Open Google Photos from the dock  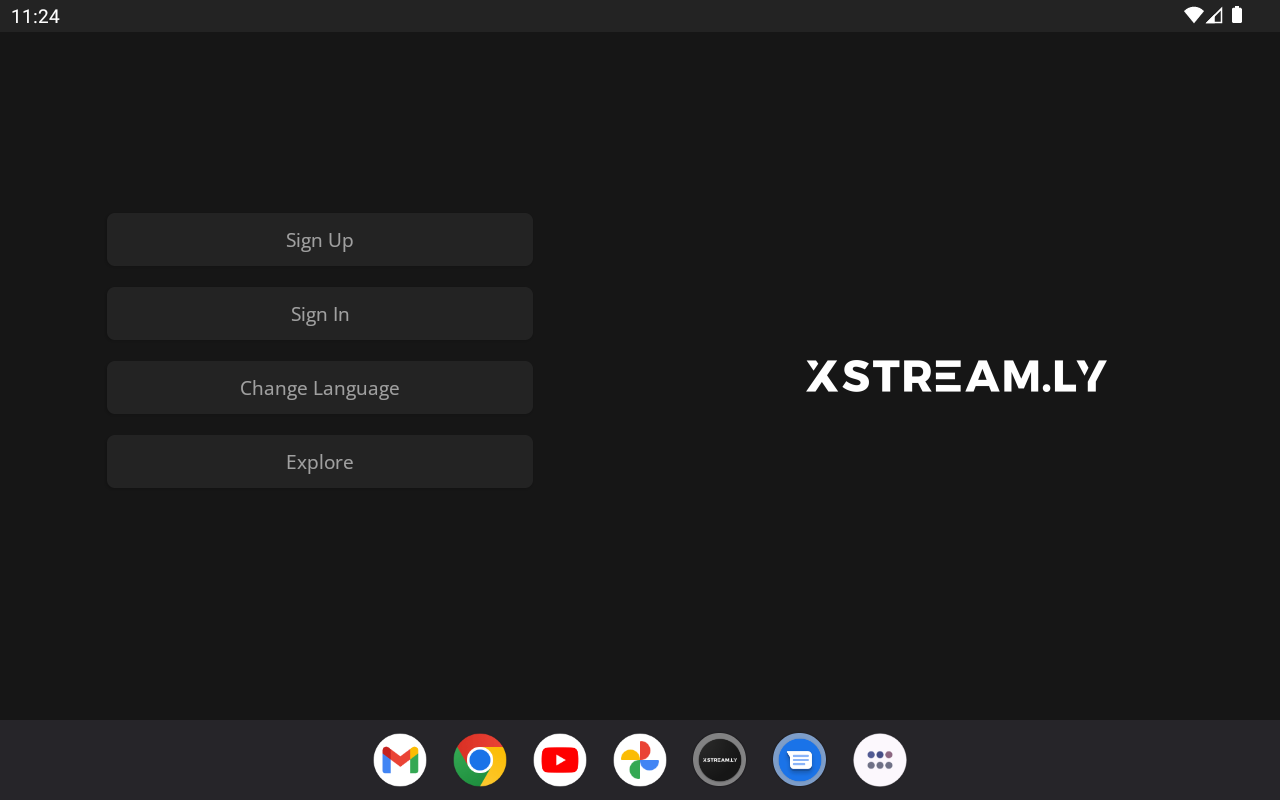tap(640, 760)
